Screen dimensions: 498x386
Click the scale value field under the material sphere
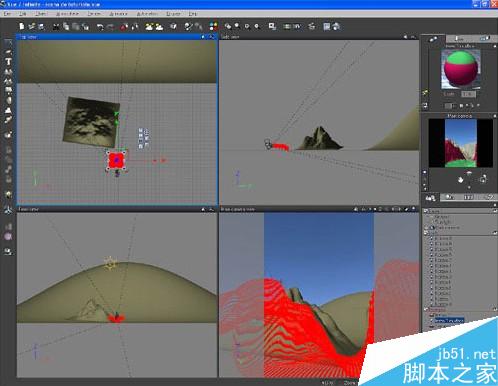click(468, 94)
